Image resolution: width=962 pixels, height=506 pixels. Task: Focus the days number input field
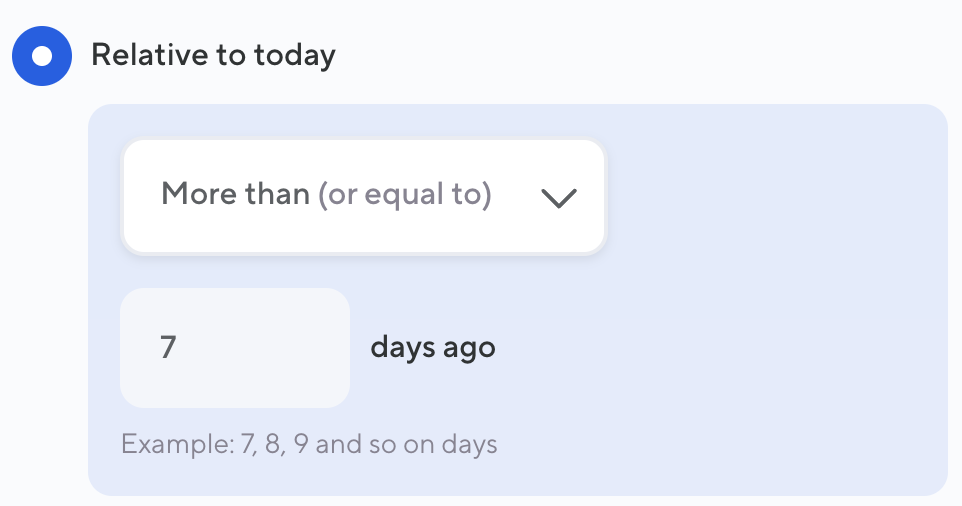pos(235,348)
